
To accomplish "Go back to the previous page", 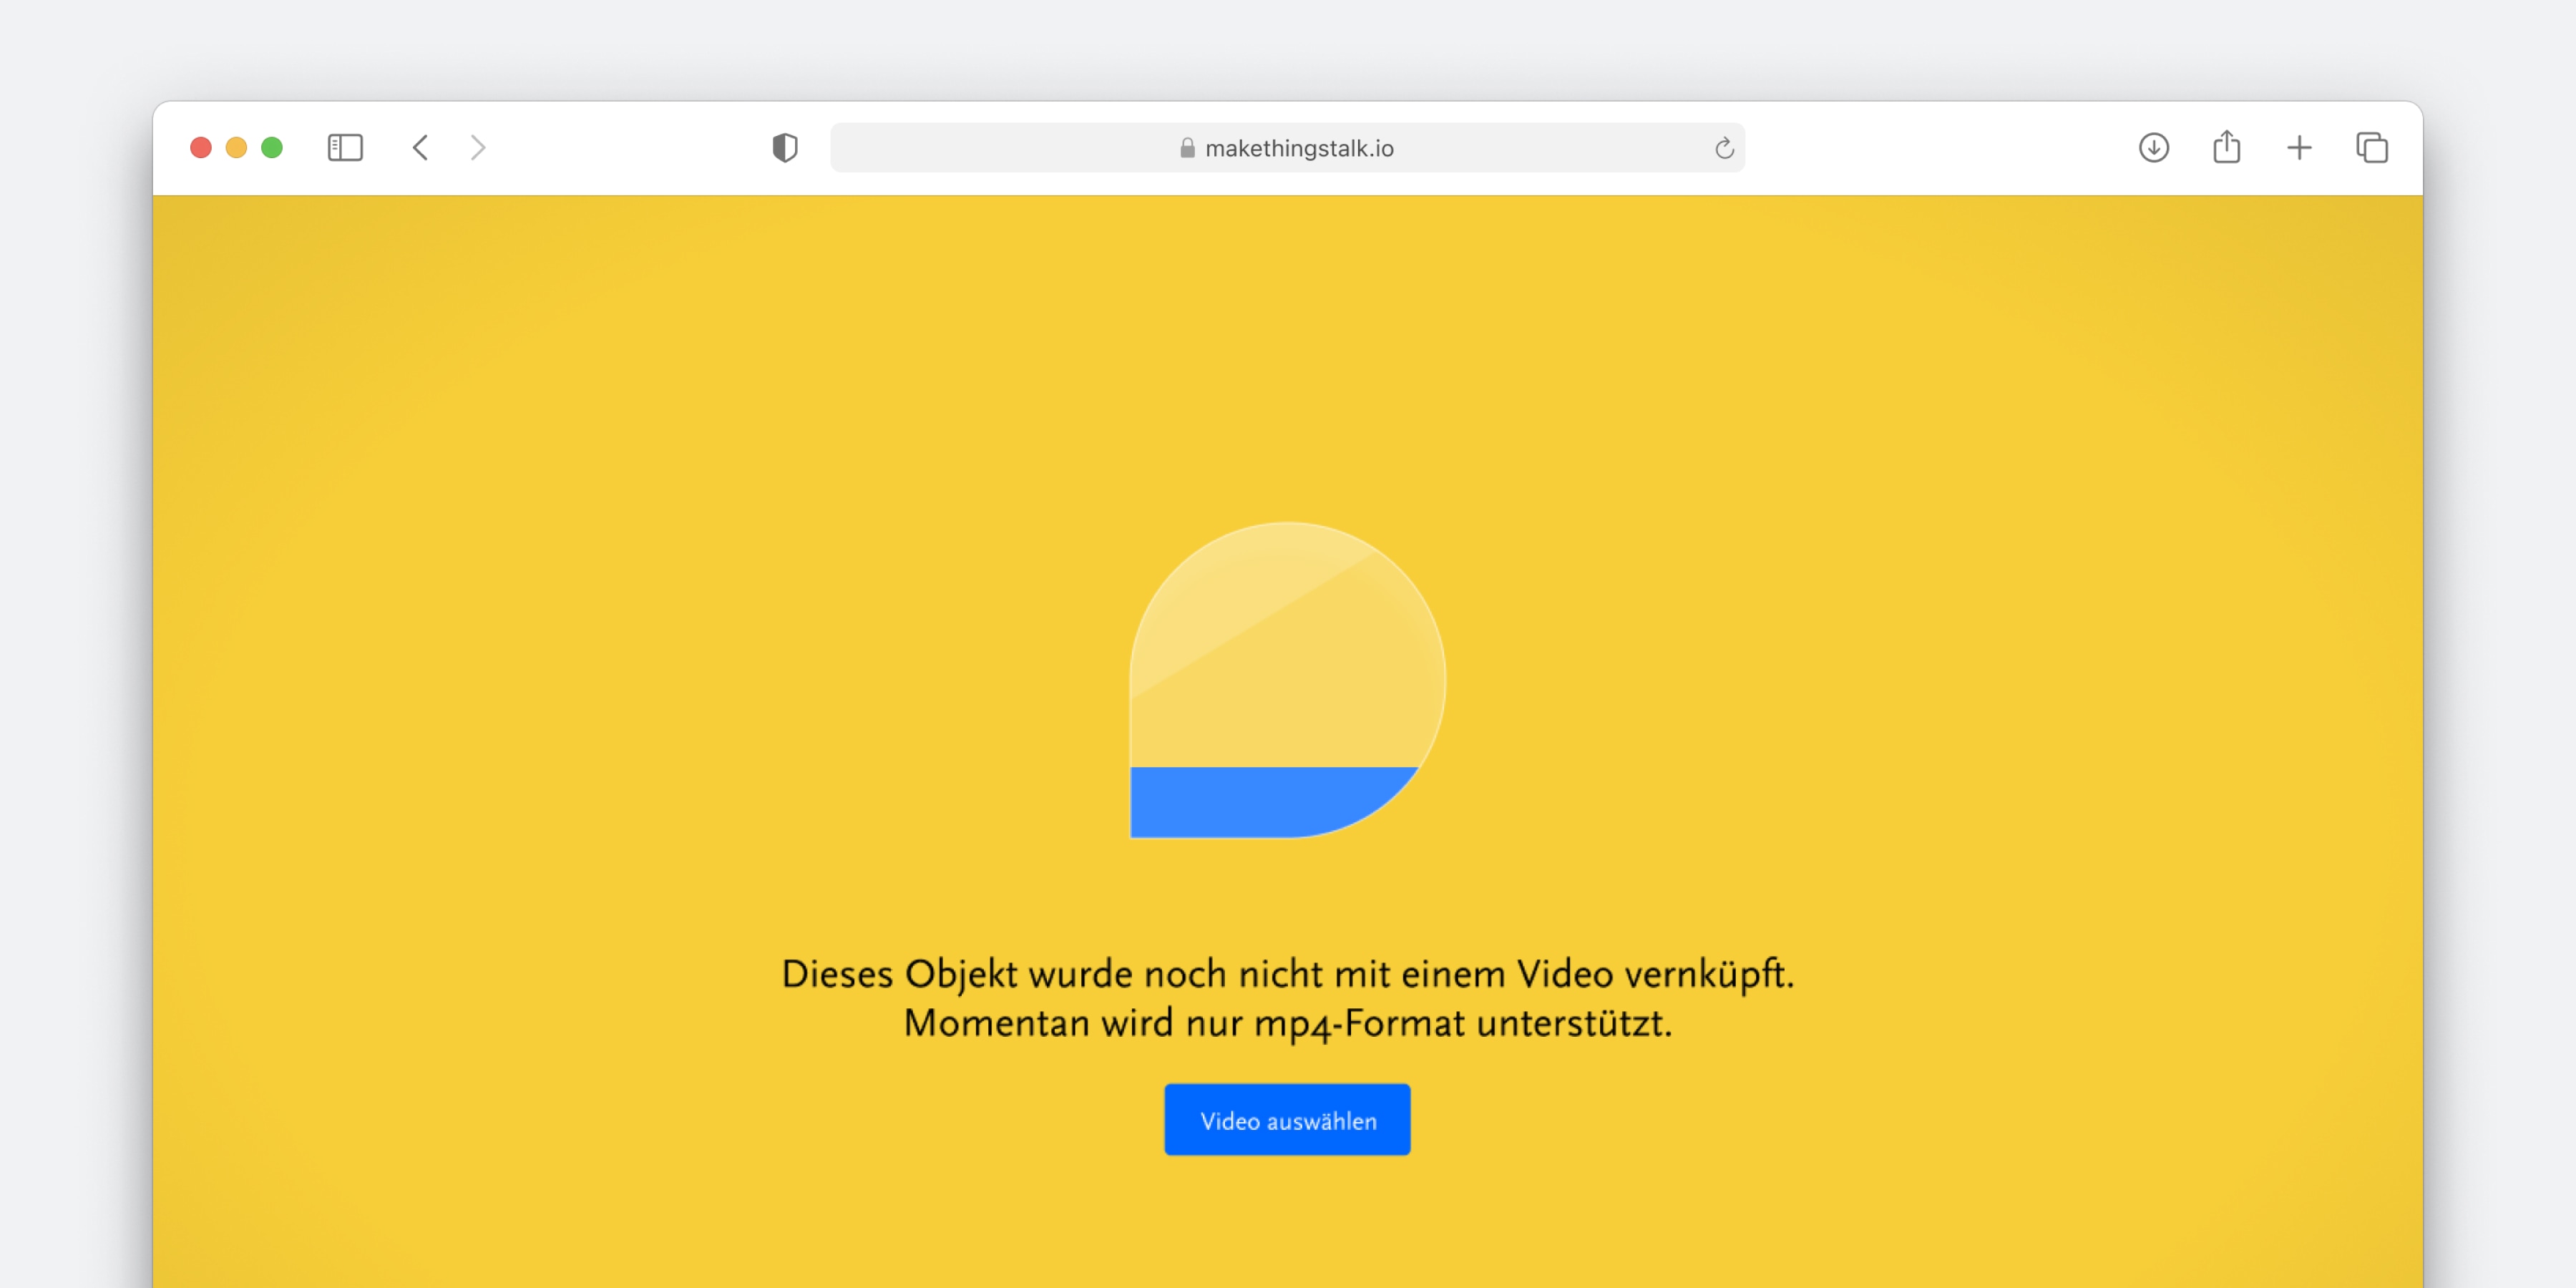I will pyautogui.click(x=420, y=148).
